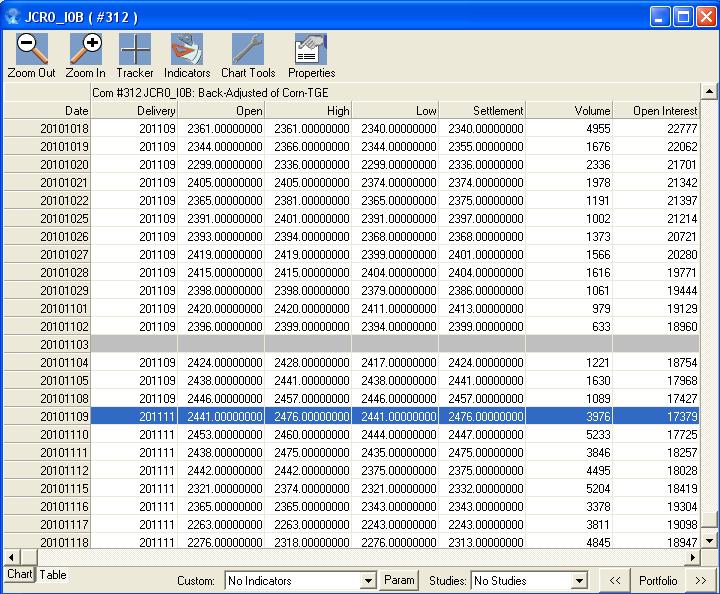The width and height of the screenshot is (720, 594).
Task: Open the Properties dialog icon
Action: 311,49
